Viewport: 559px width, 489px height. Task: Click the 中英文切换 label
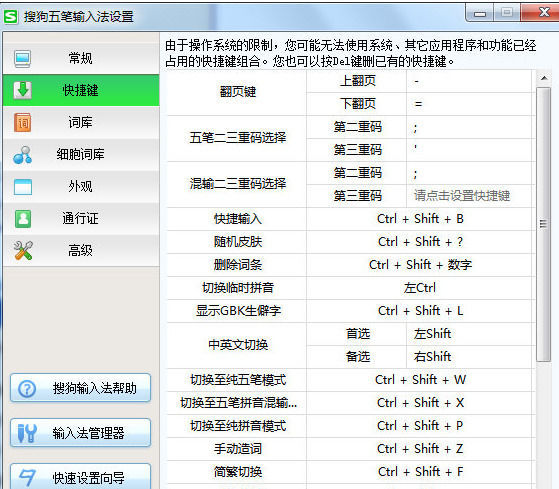(x=238, y=345)
